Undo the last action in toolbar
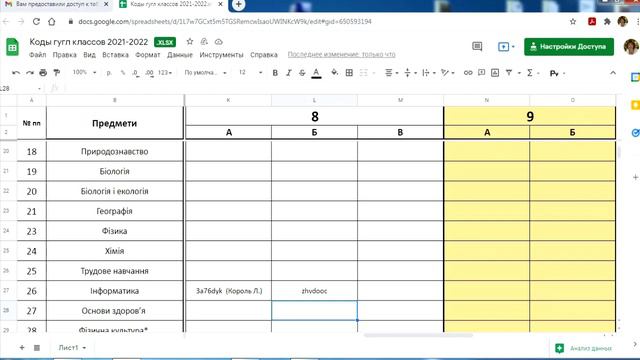 16,73
